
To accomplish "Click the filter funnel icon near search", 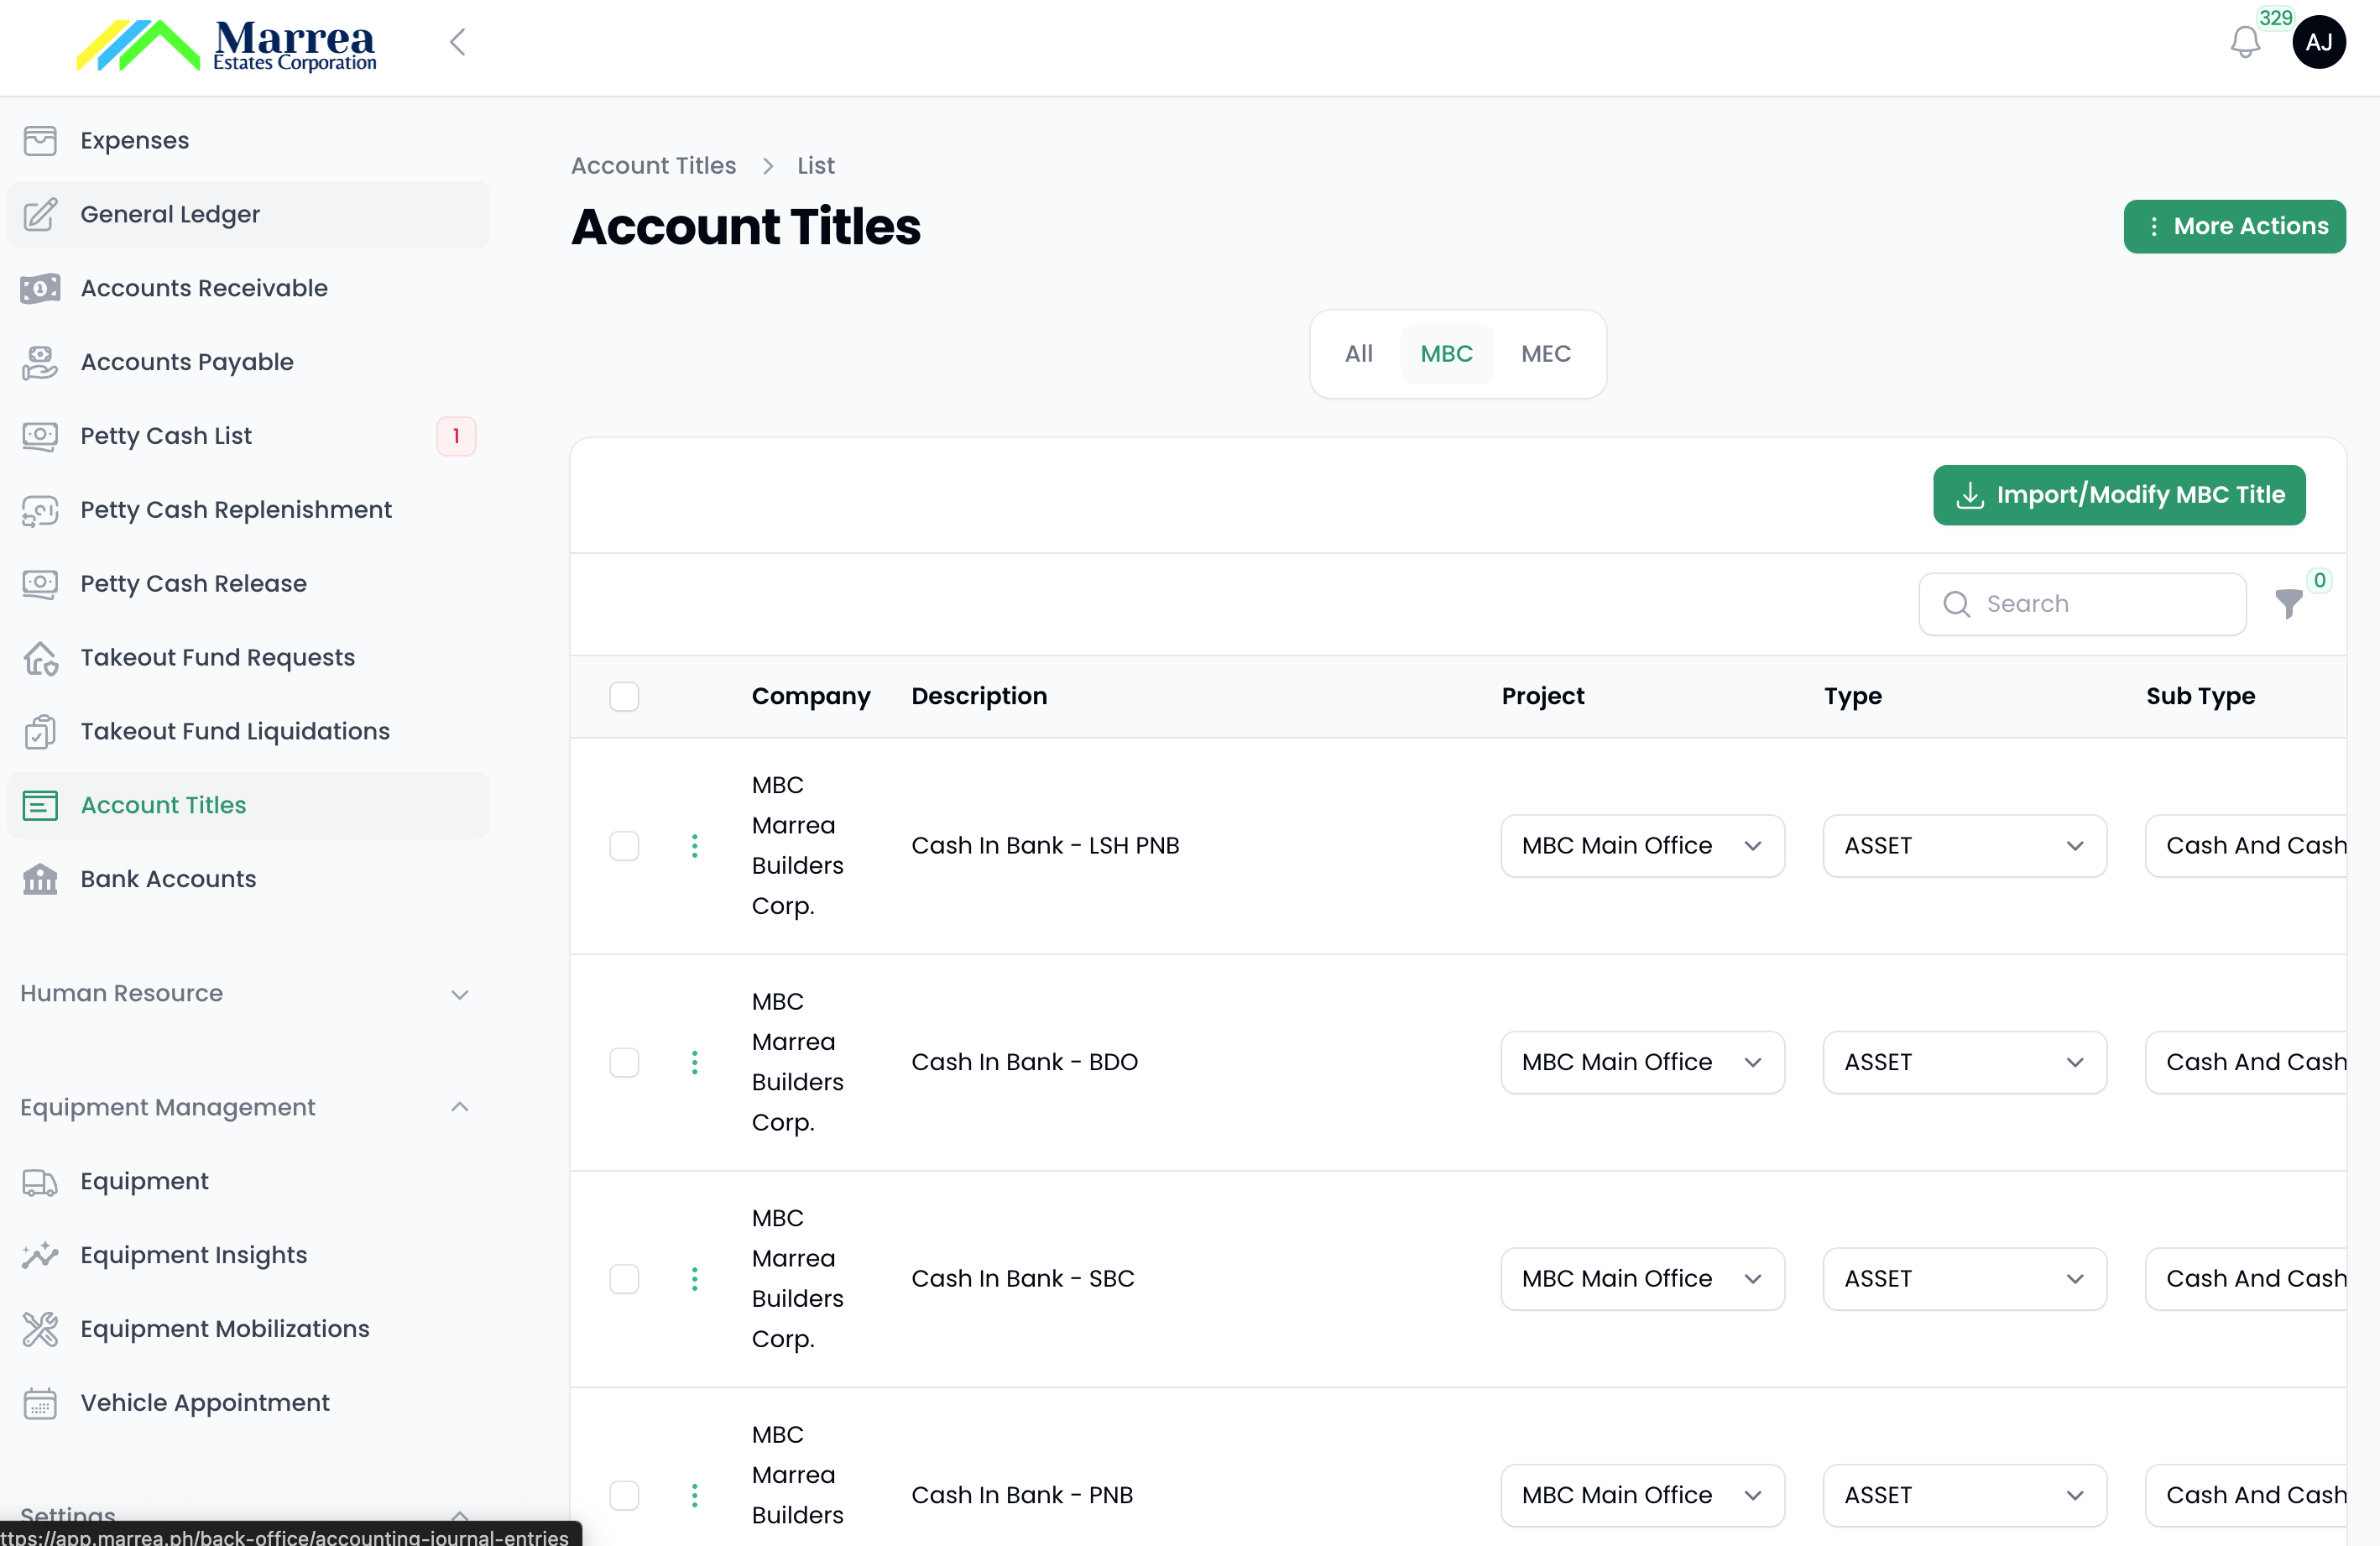I will point(2289,604).
